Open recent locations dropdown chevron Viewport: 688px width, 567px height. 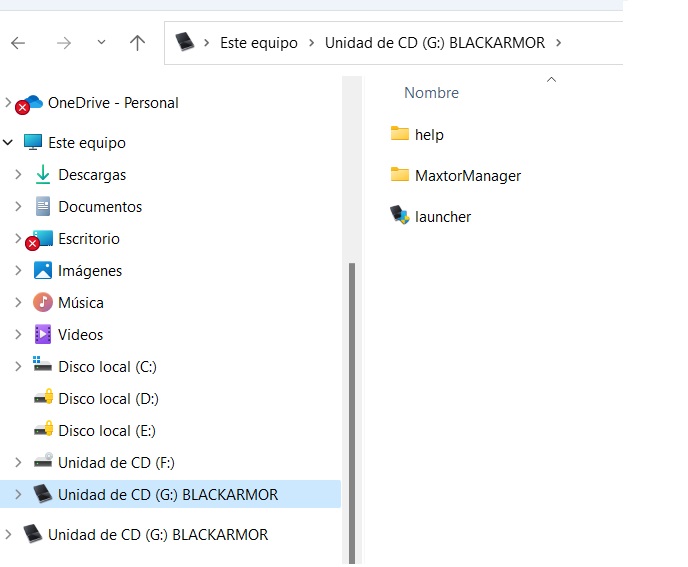(x=101, y=43)
